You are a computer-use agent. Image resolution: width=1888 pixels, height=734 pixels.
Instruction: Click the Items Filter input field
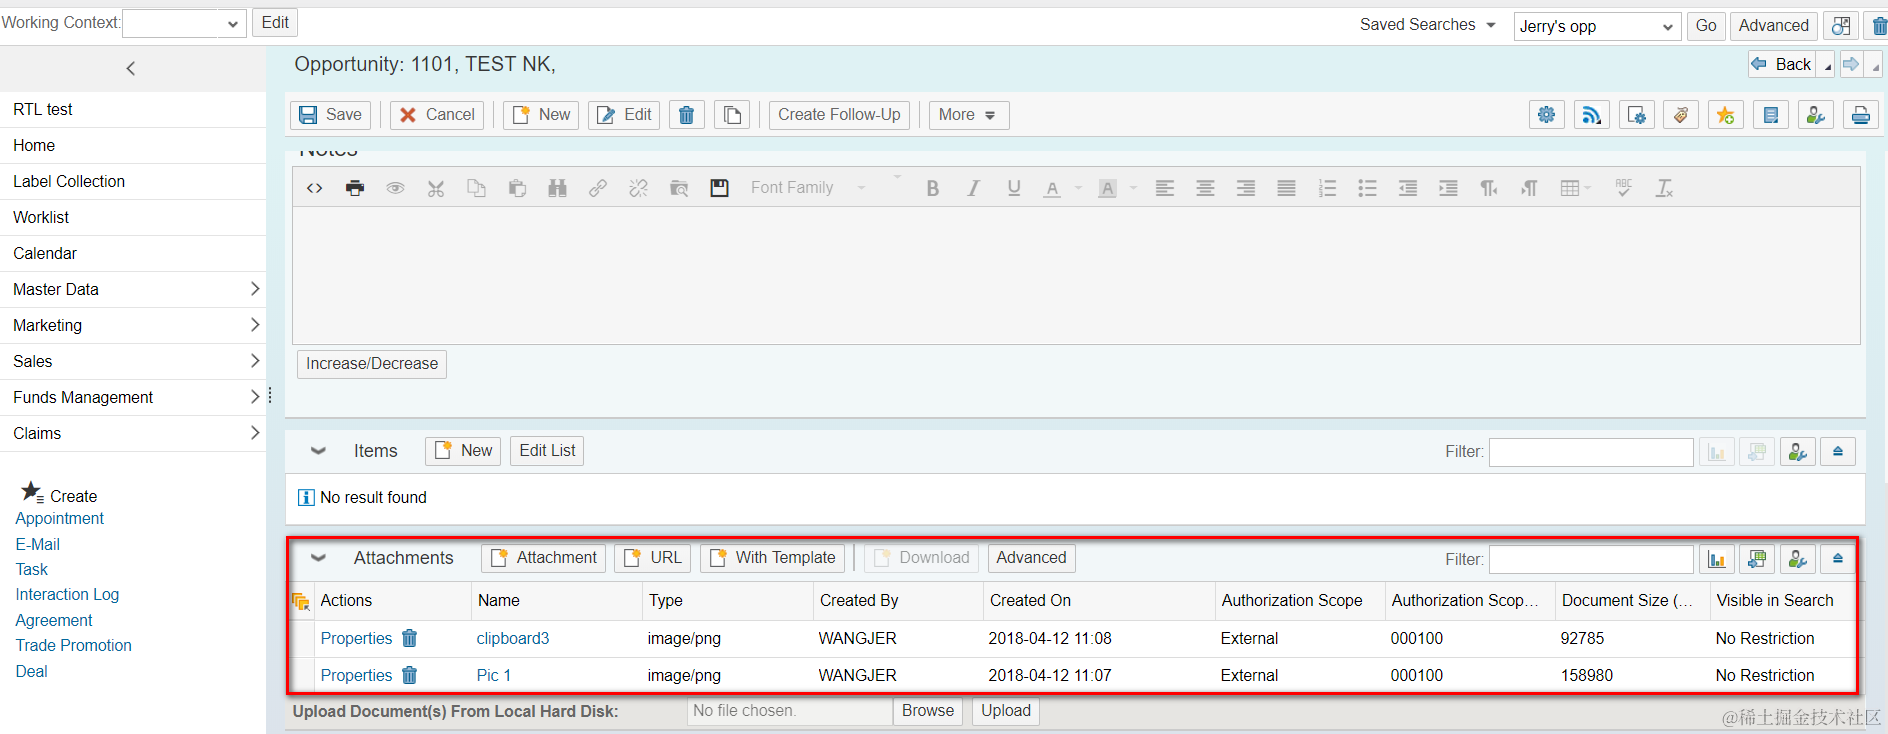pos(1591,452)
